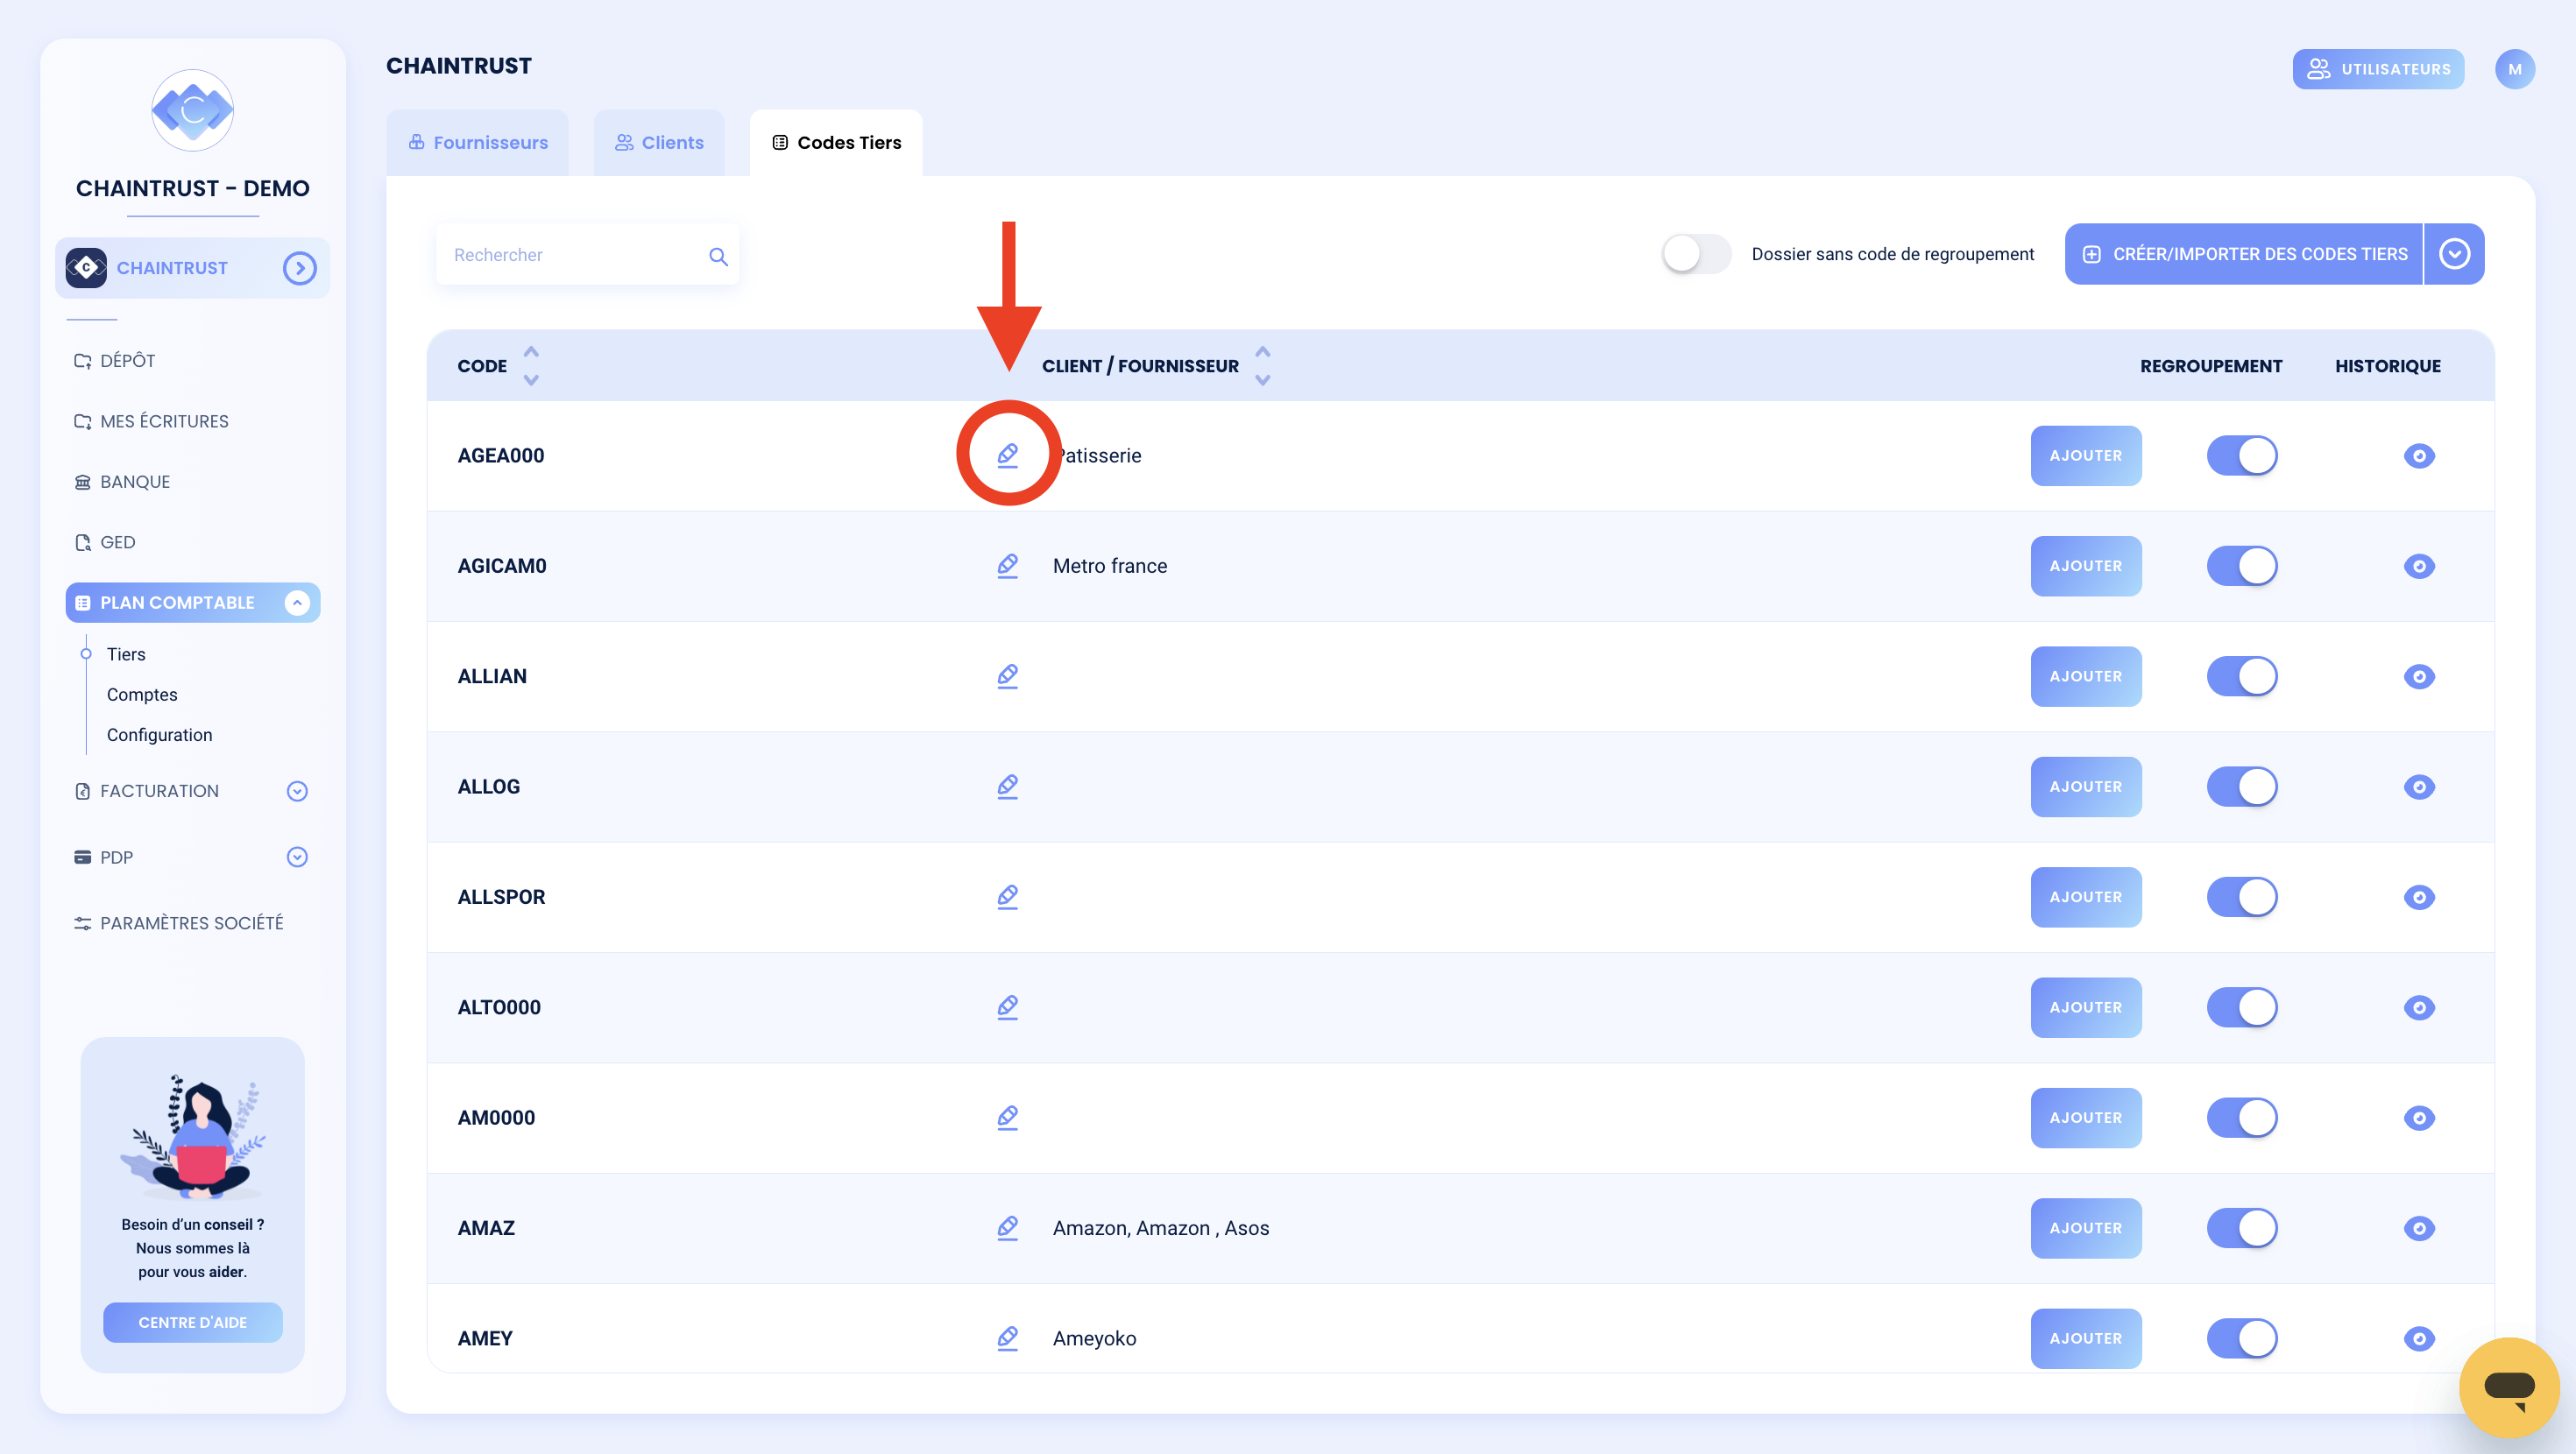The image size is (2576, 1454).
Task: Click the edit pencil for AMAZ
Action: pyautogui.click(x=1007, y=1228)
